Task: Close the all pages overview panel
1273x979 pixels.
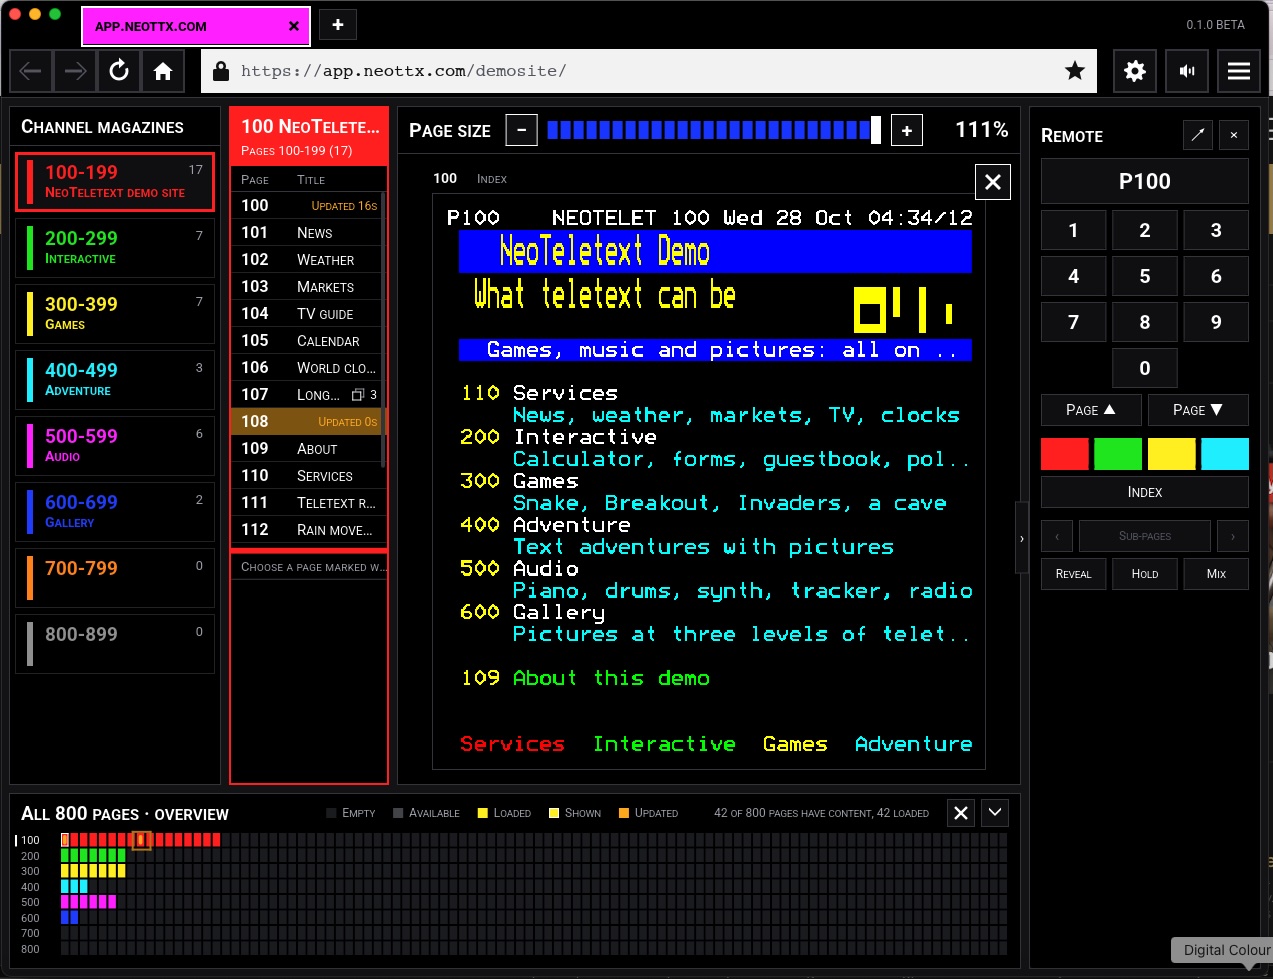Action: [x=961, y=813]
